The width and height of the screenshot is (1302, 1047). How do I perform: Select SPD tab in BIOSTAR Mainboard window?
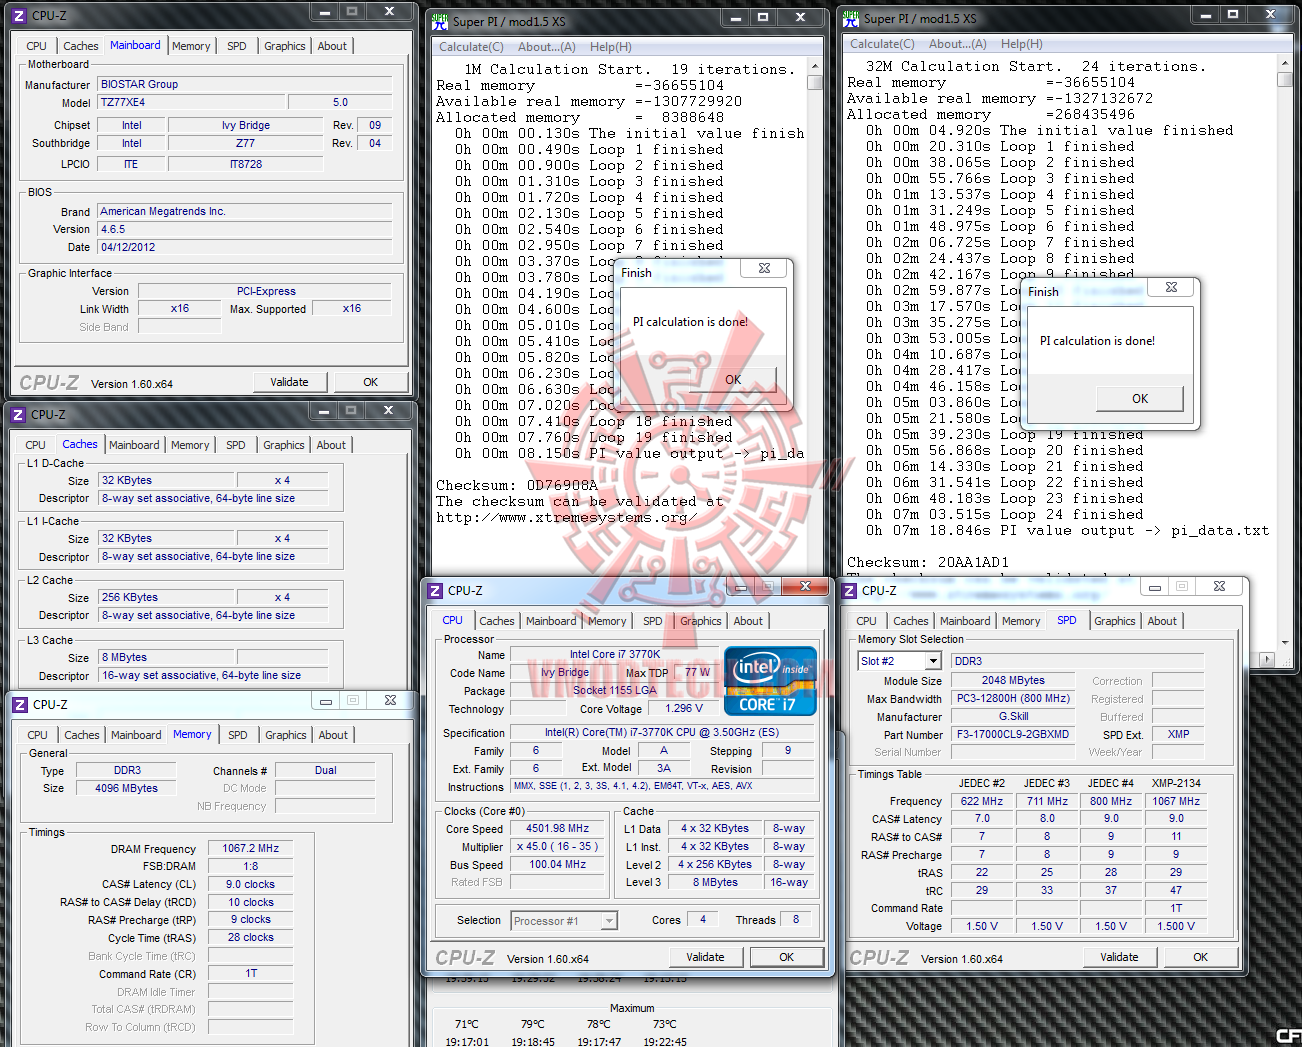237,46
